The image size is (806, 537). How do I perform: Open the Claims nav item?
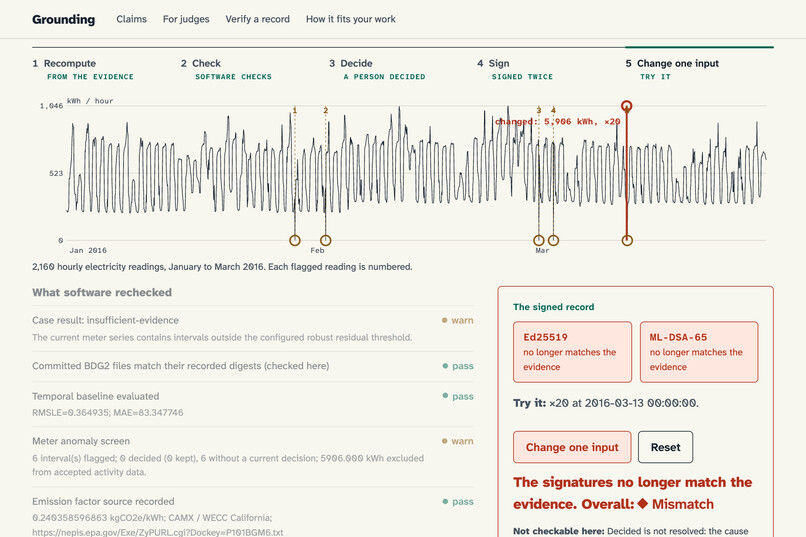click(x=132, y=19)
